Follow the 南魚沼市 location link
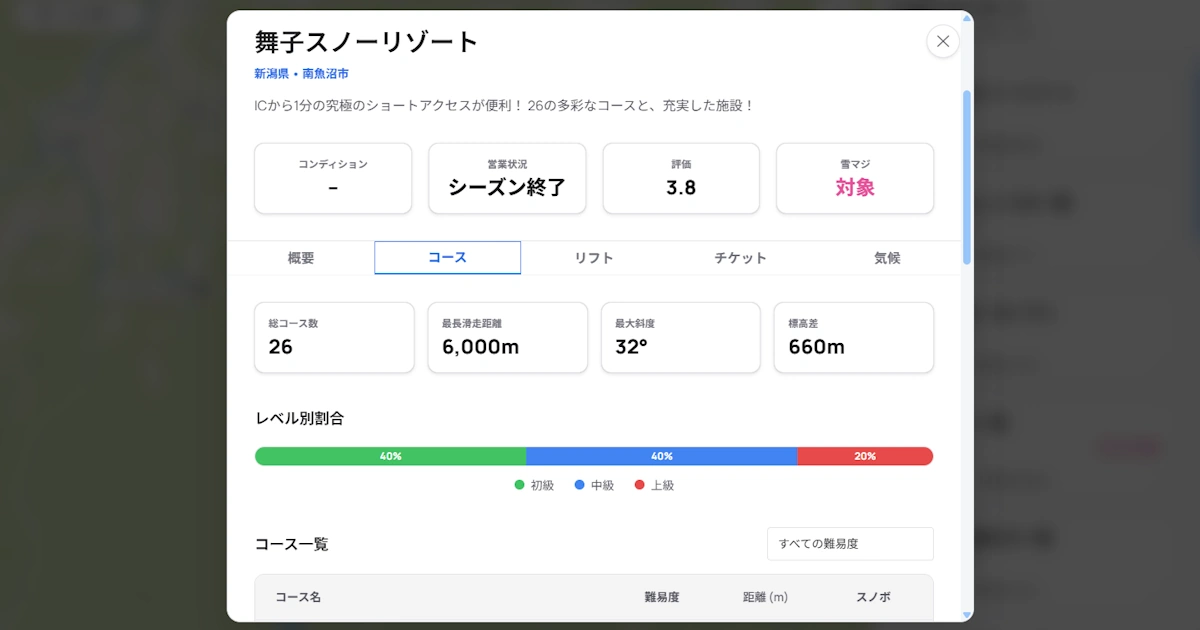Viewport: 1200px width, 630px height. [325, 74]
